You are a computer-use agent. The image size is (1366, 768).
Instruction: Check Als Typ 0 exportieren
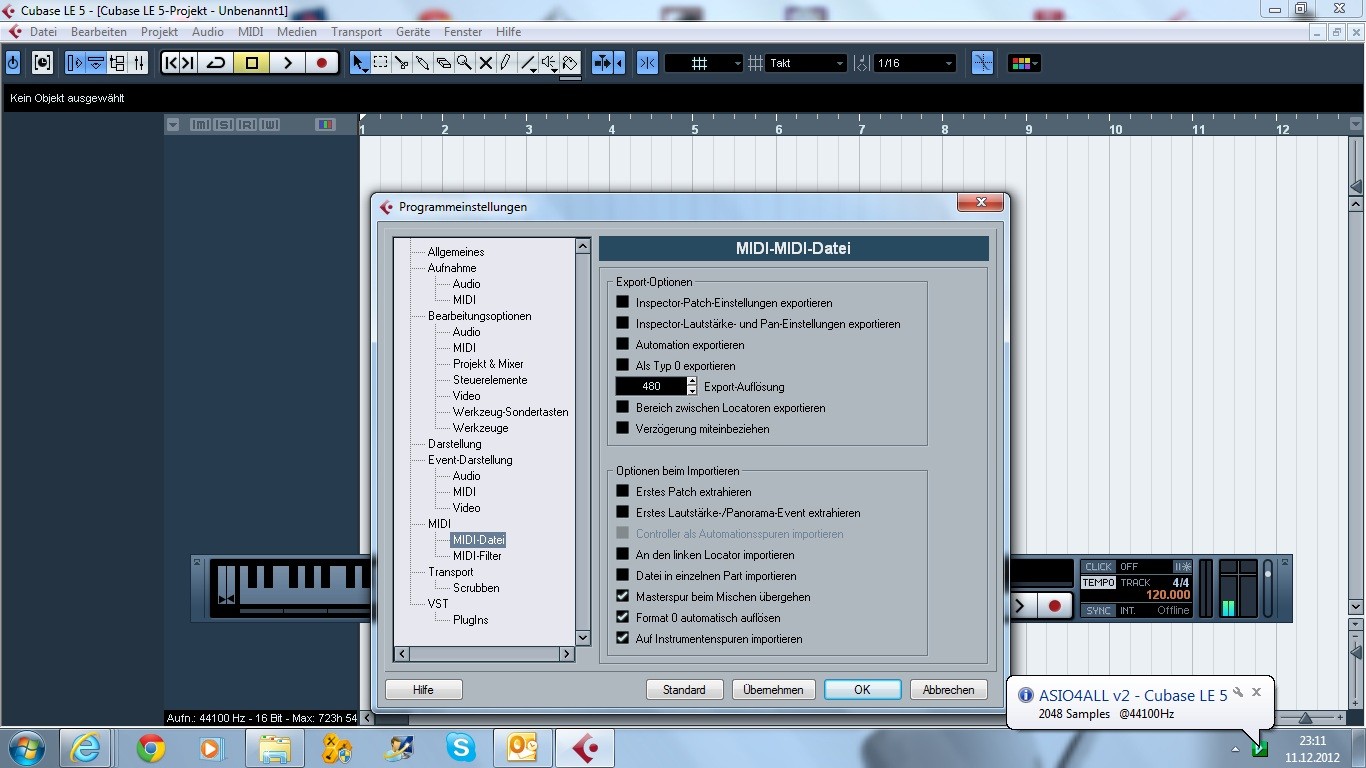[623, 365]
